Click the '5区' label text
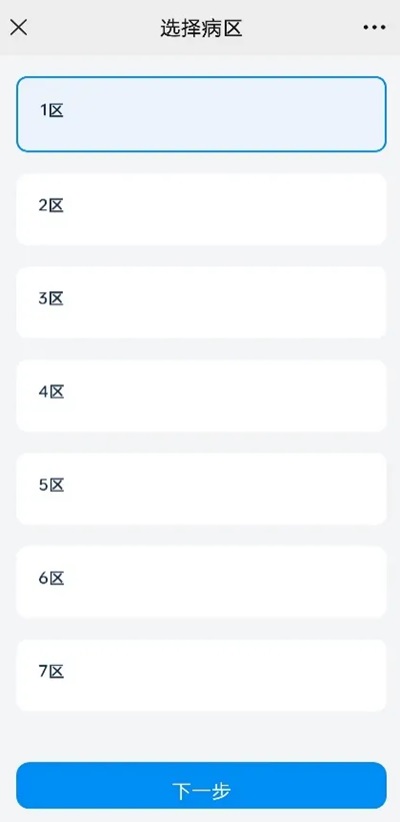 [51, 485]
